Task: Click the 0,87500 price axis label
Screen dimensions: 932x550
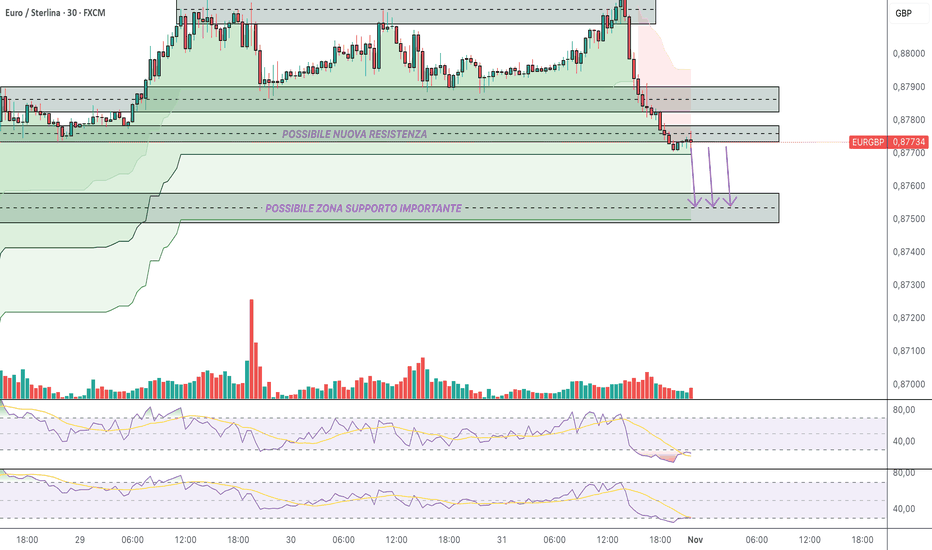Action: coord(909,219)
